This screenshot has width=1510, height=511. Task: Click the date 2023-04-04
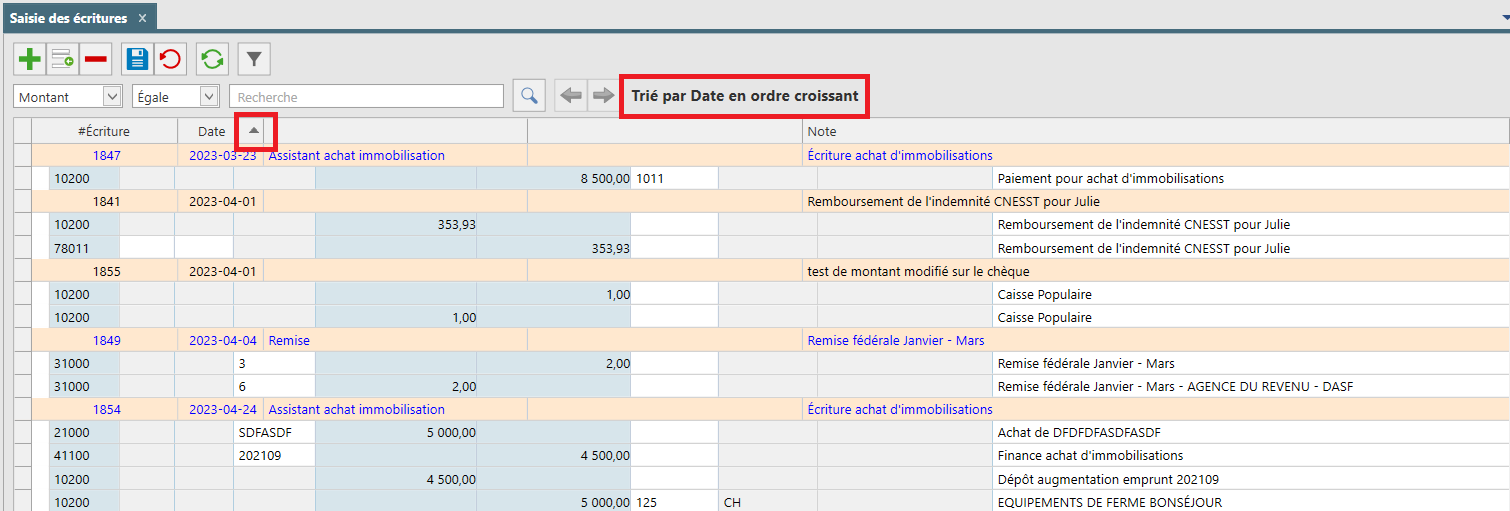(x=222, y=340)
